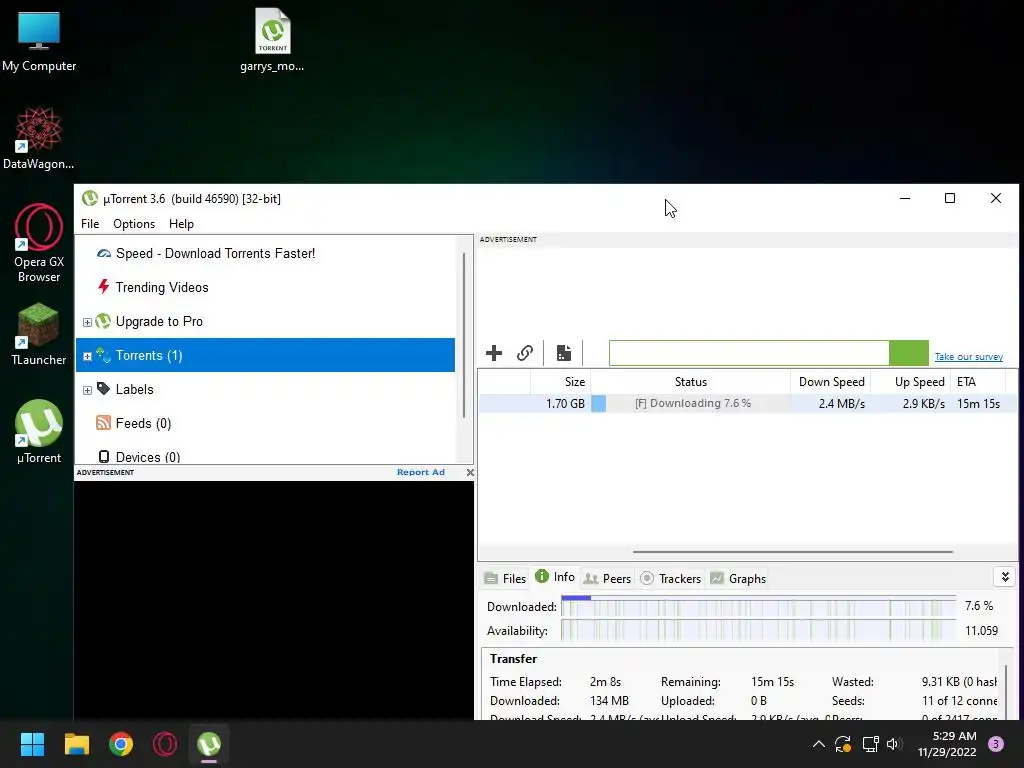
Task: Switch to the Trackers tab
Action: [671, 579]
